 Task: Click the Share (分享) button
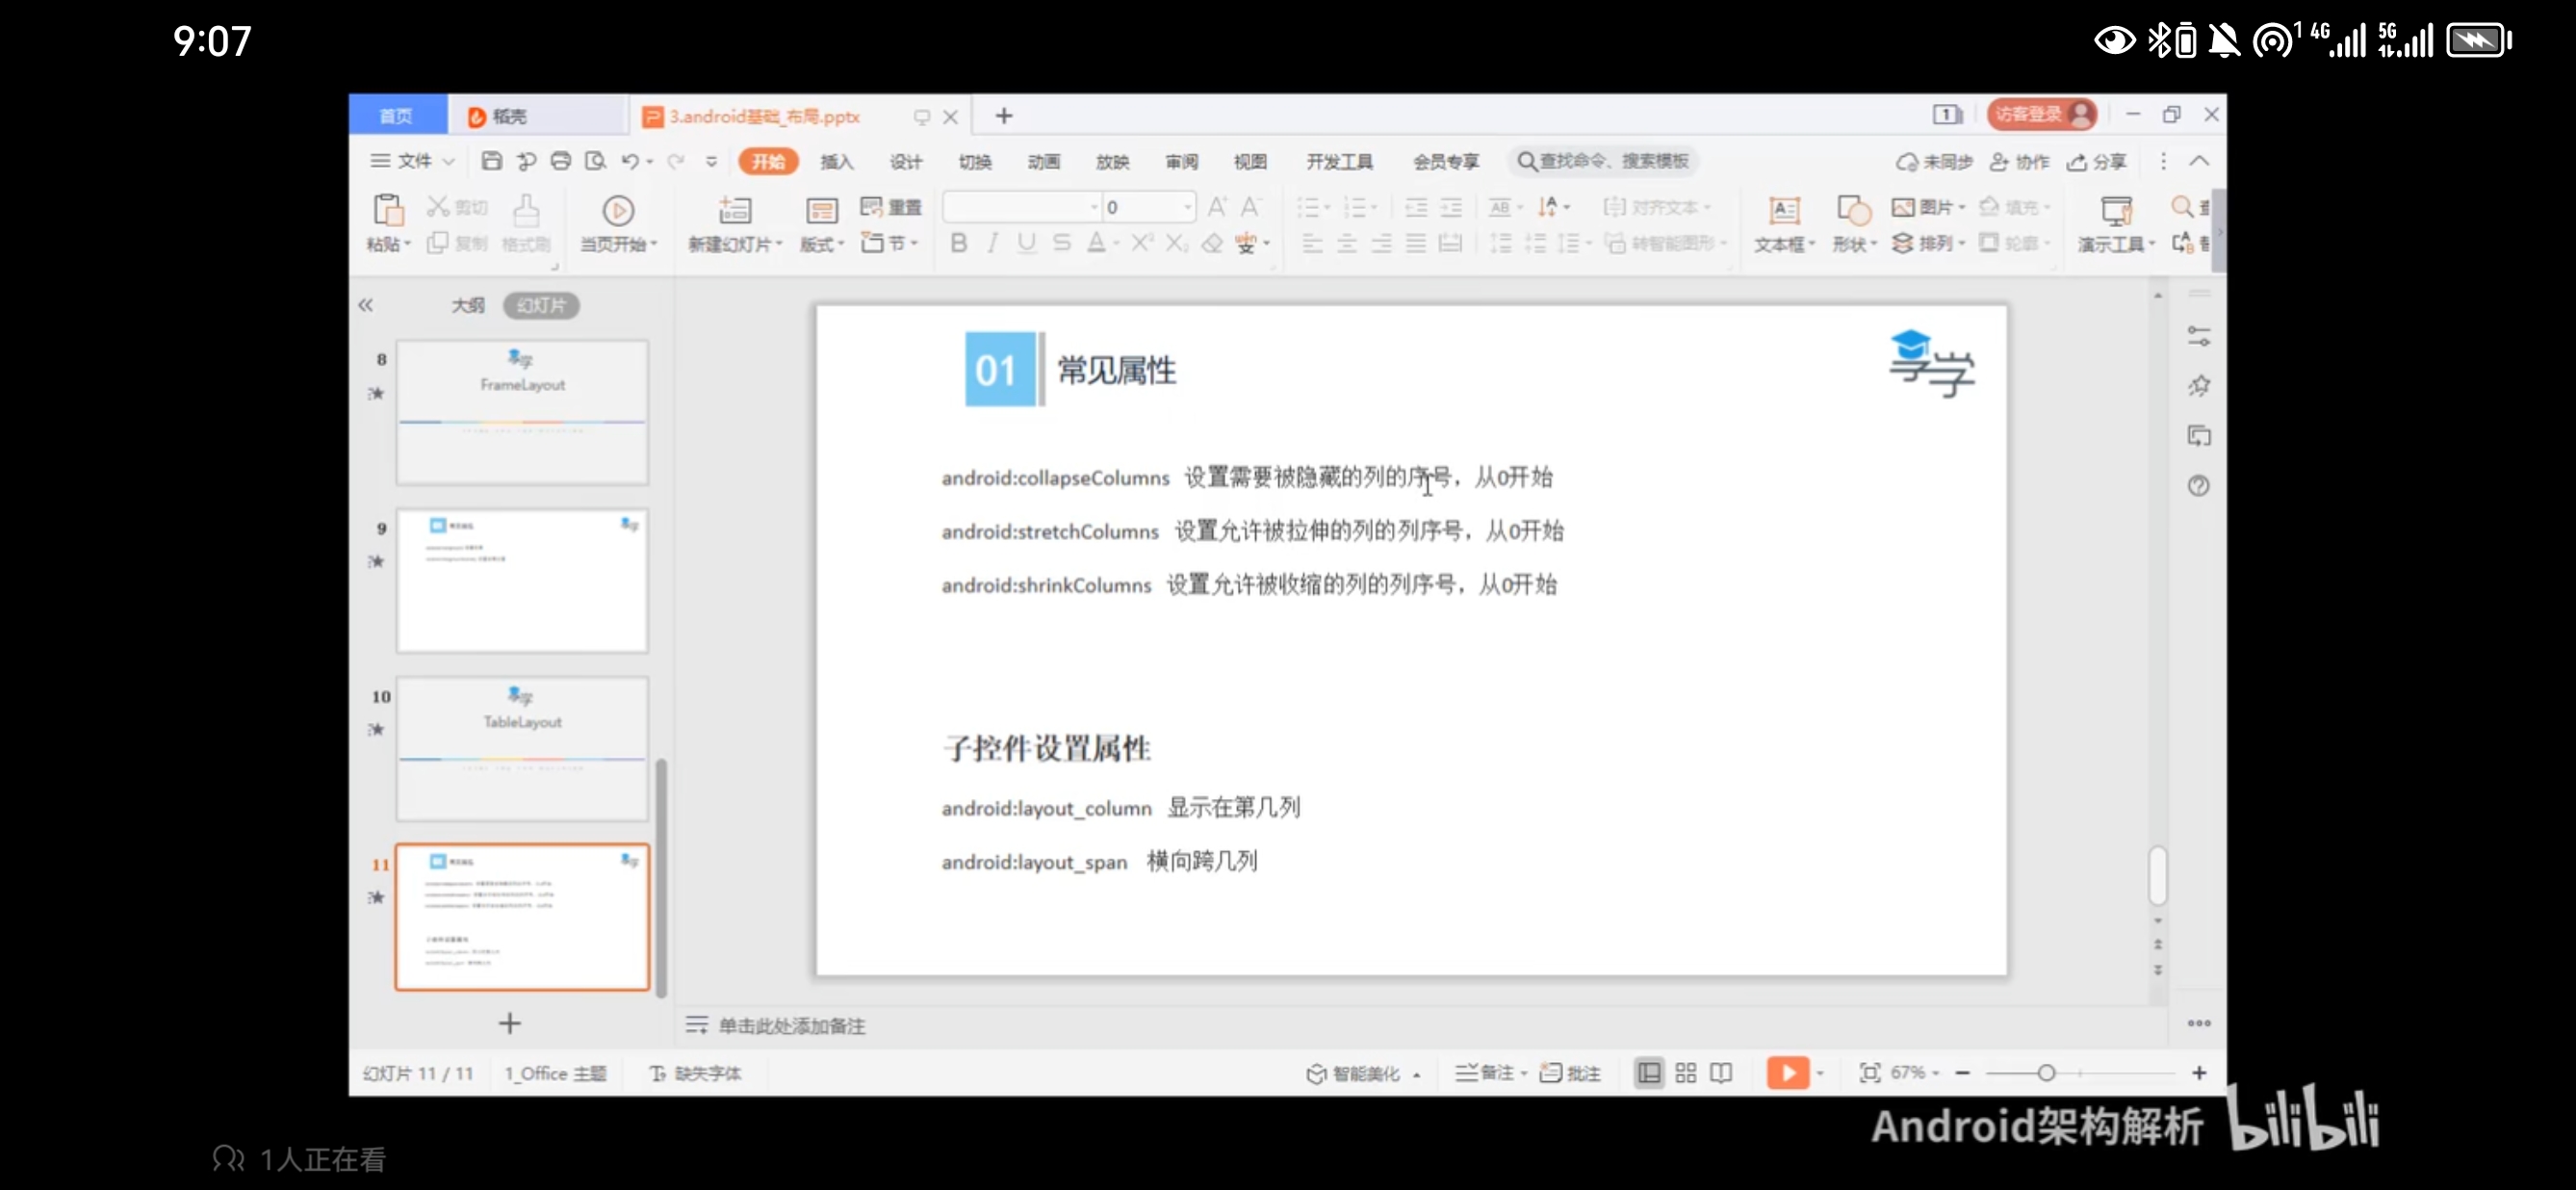coord(2097,162)
